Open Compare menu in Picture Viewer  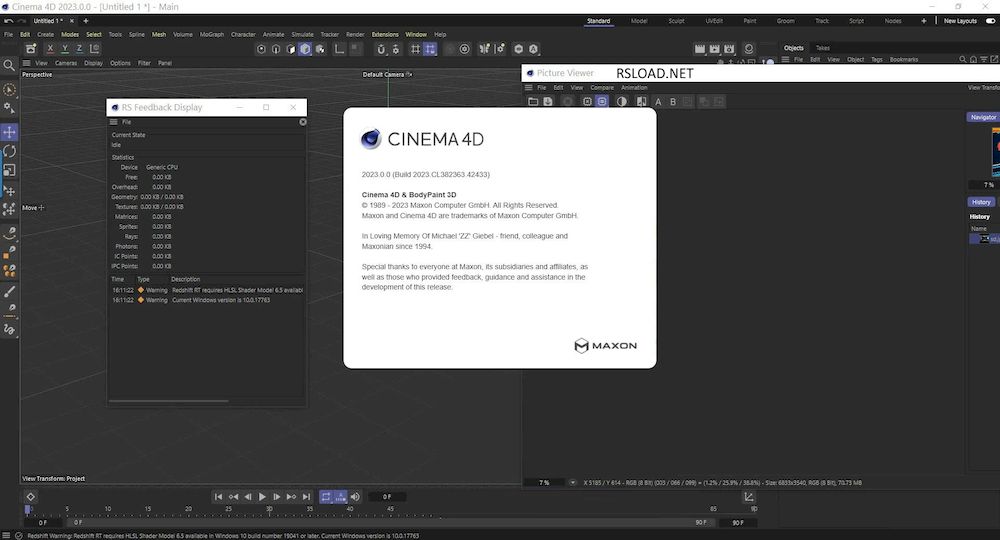point(601,87)
